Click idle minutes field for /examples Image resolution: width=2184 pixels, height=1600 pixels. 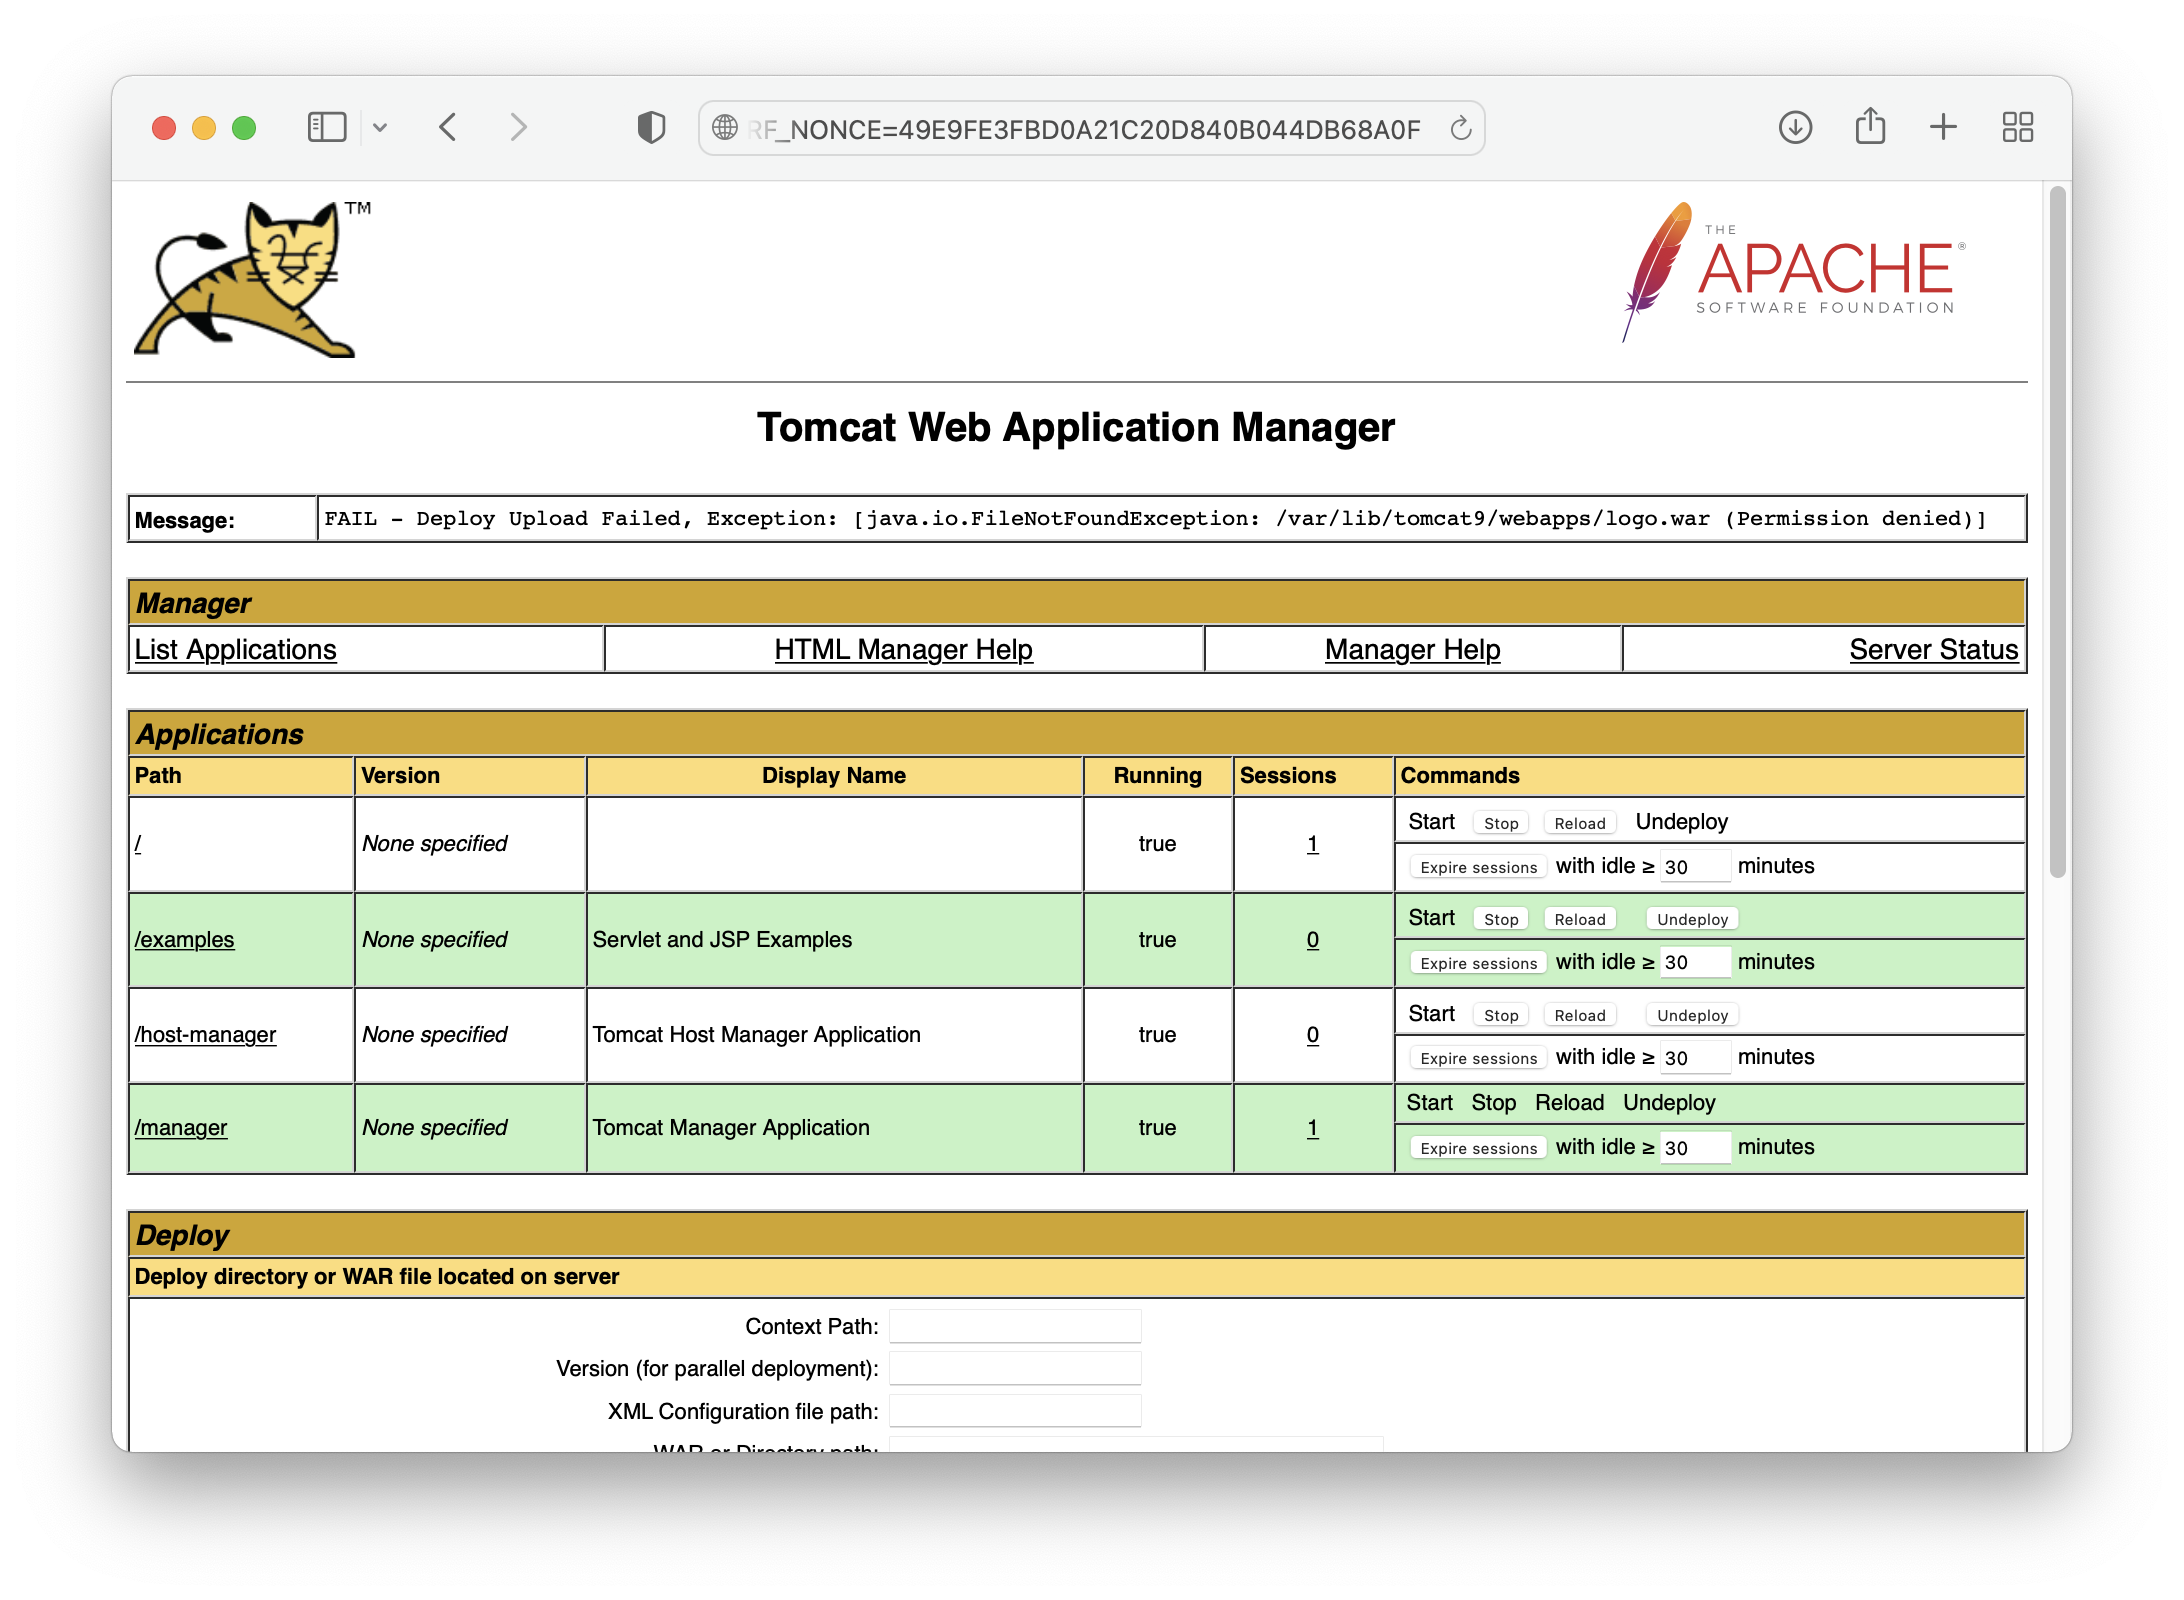(x=1694, y=962)
